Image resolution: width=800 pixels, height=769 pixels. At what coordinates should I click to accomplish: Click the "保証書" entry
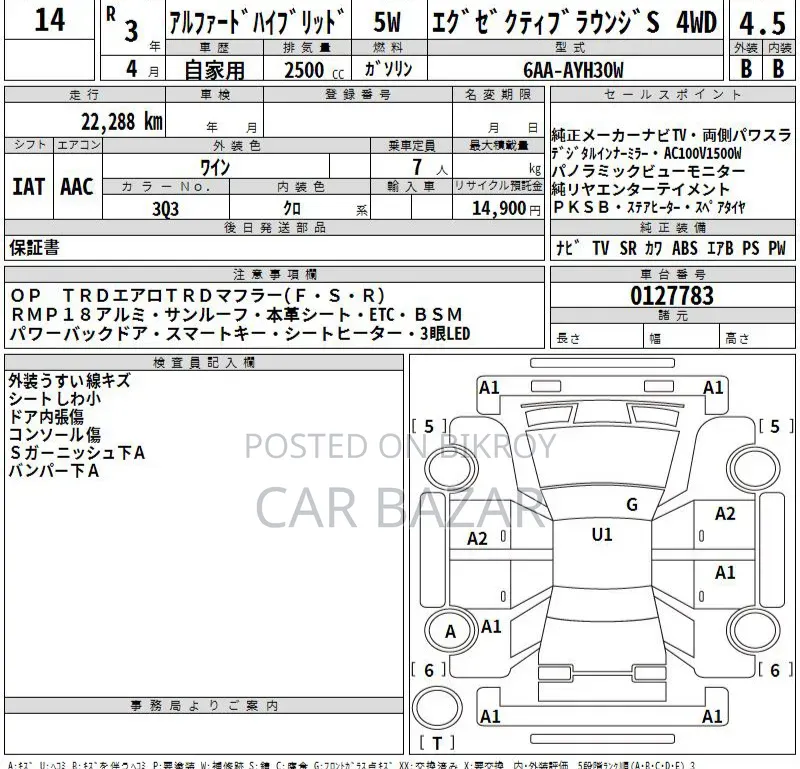tap(34, 247)
